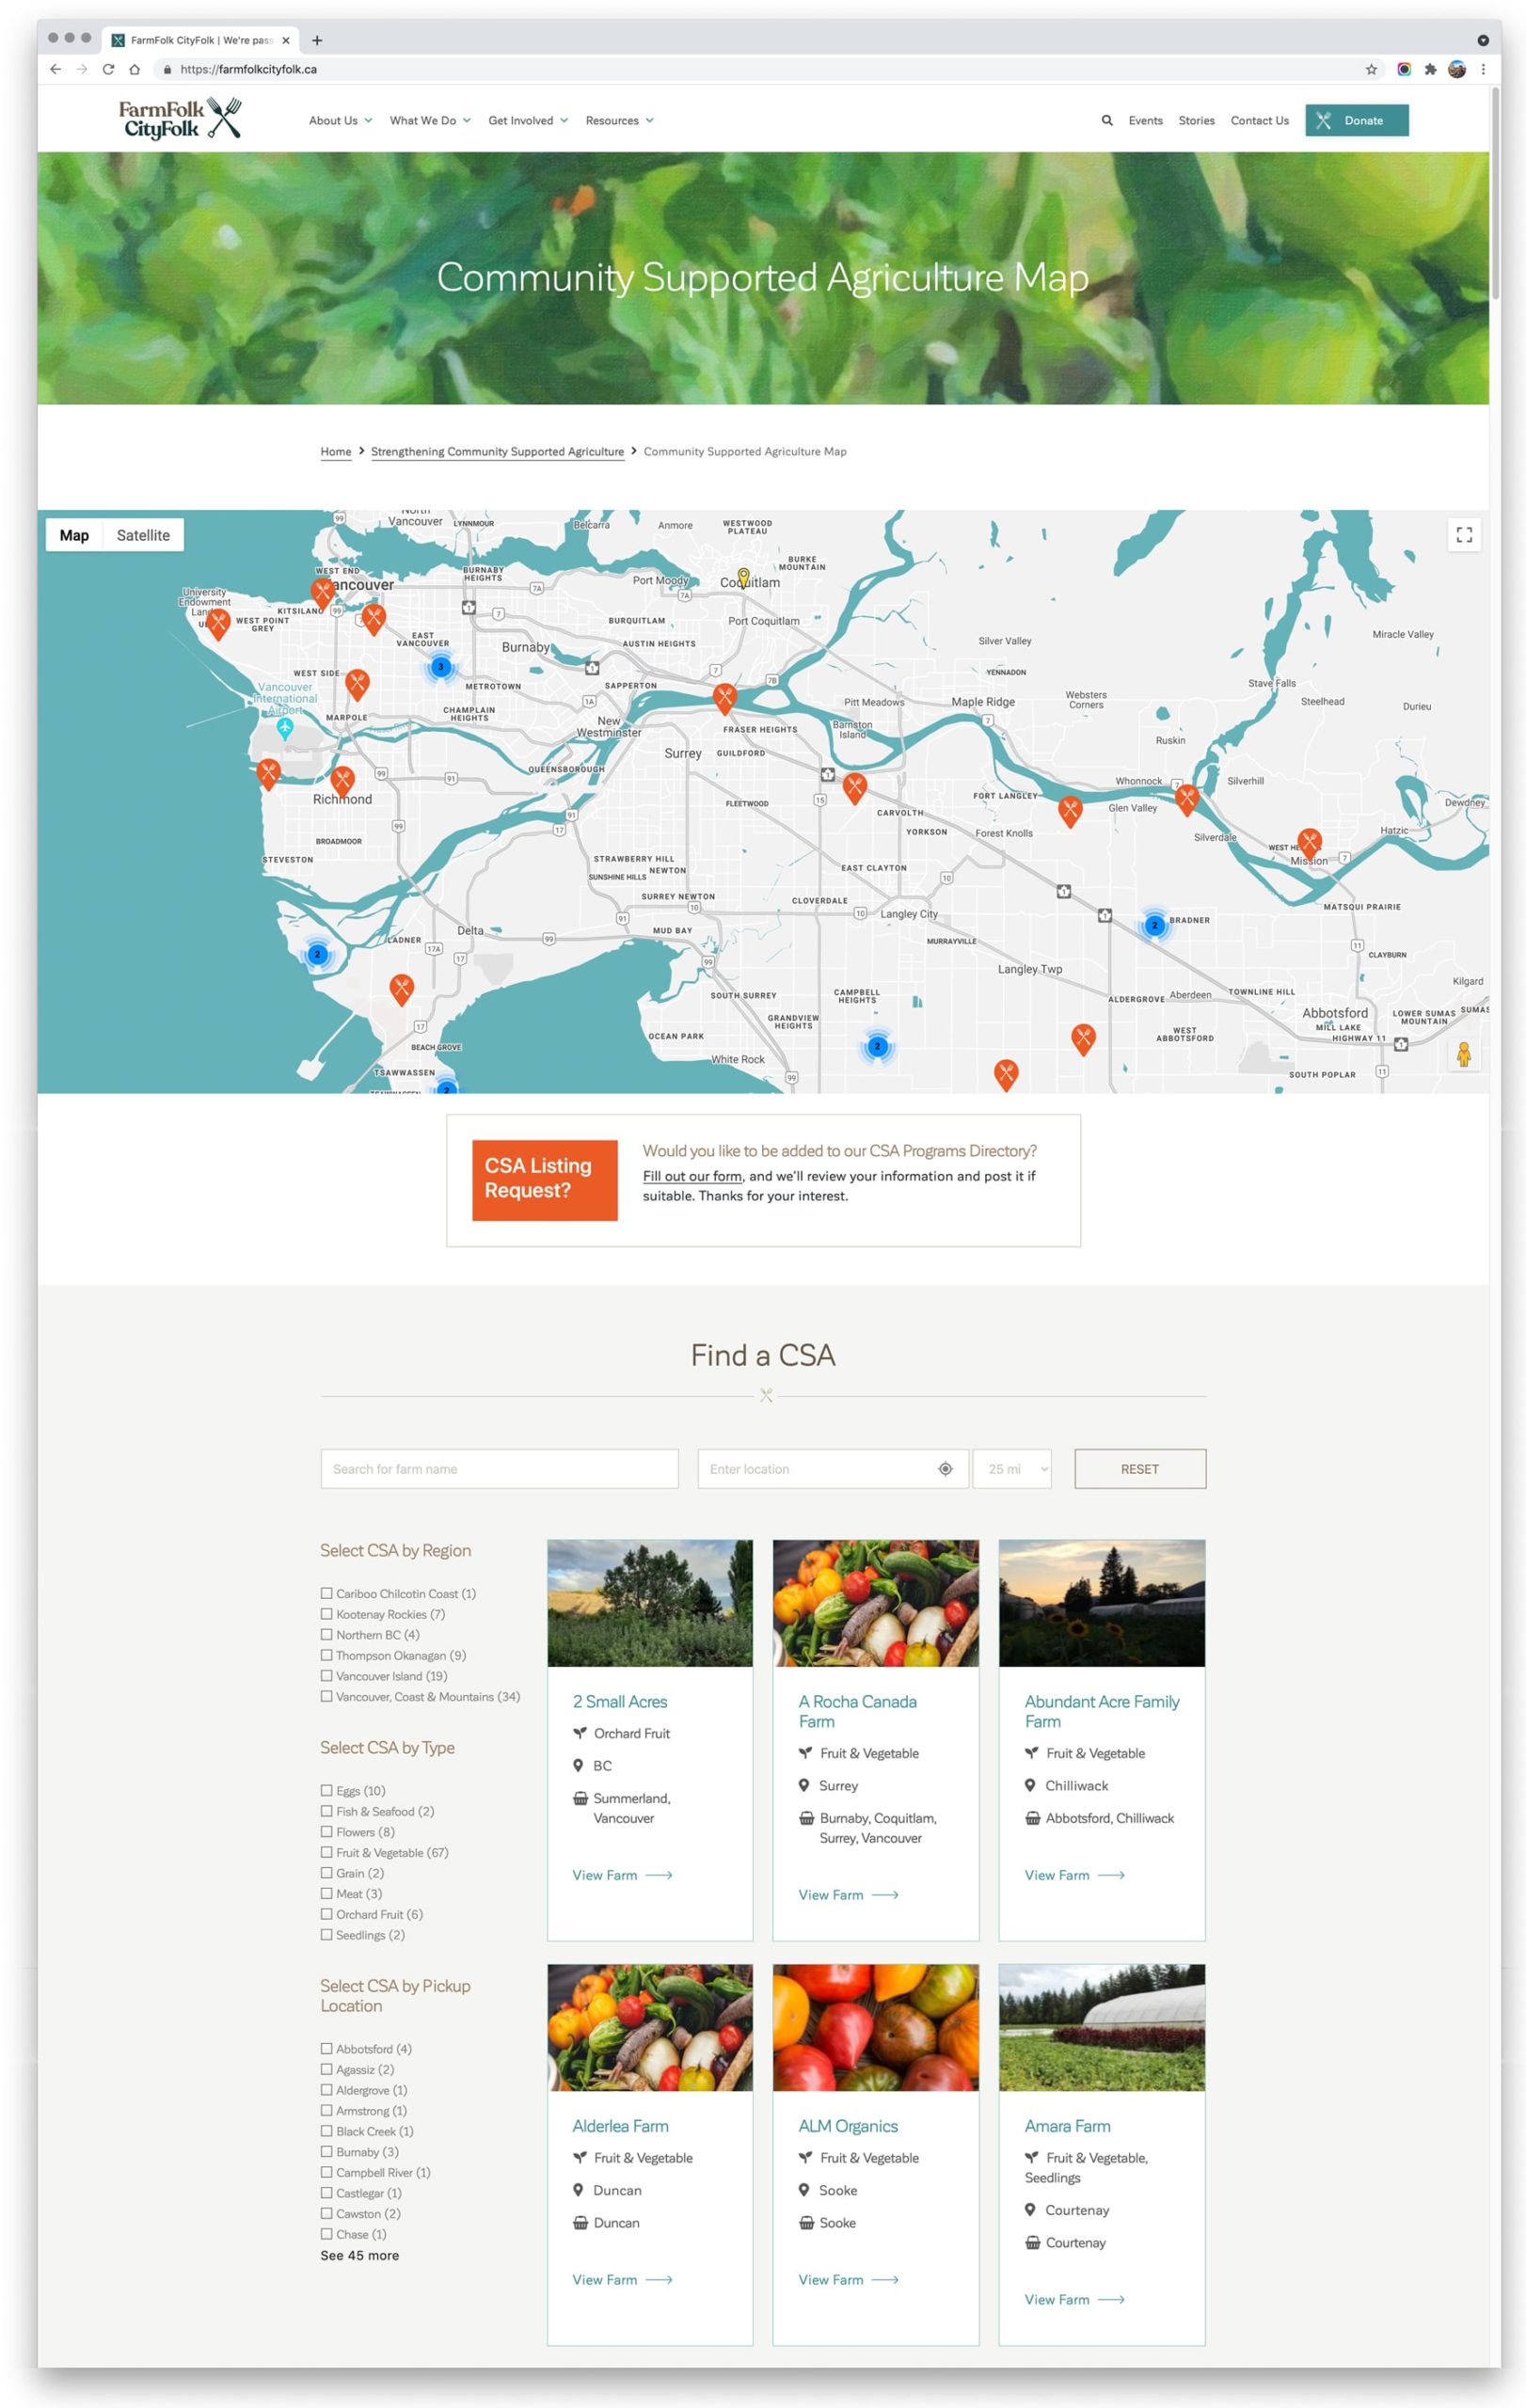Click the FarmFolk CityFolk logo
The height and width of the screenshot is (2408, 1526).
[180, 119]
